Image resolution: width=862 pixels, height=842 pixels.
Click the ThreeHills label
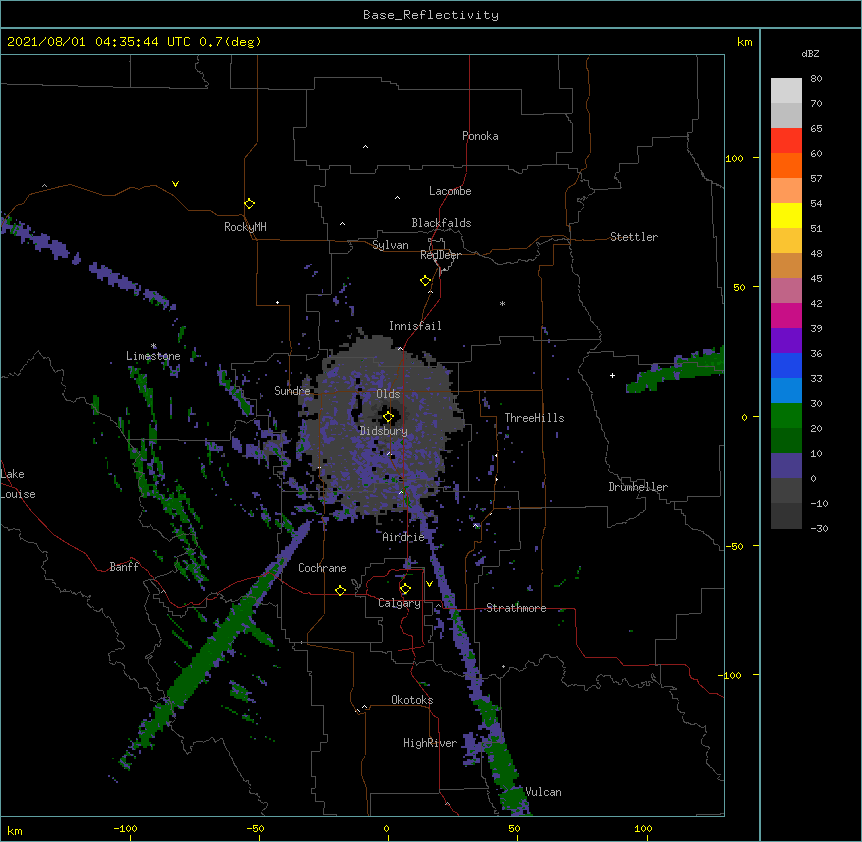tap(534, 418)
